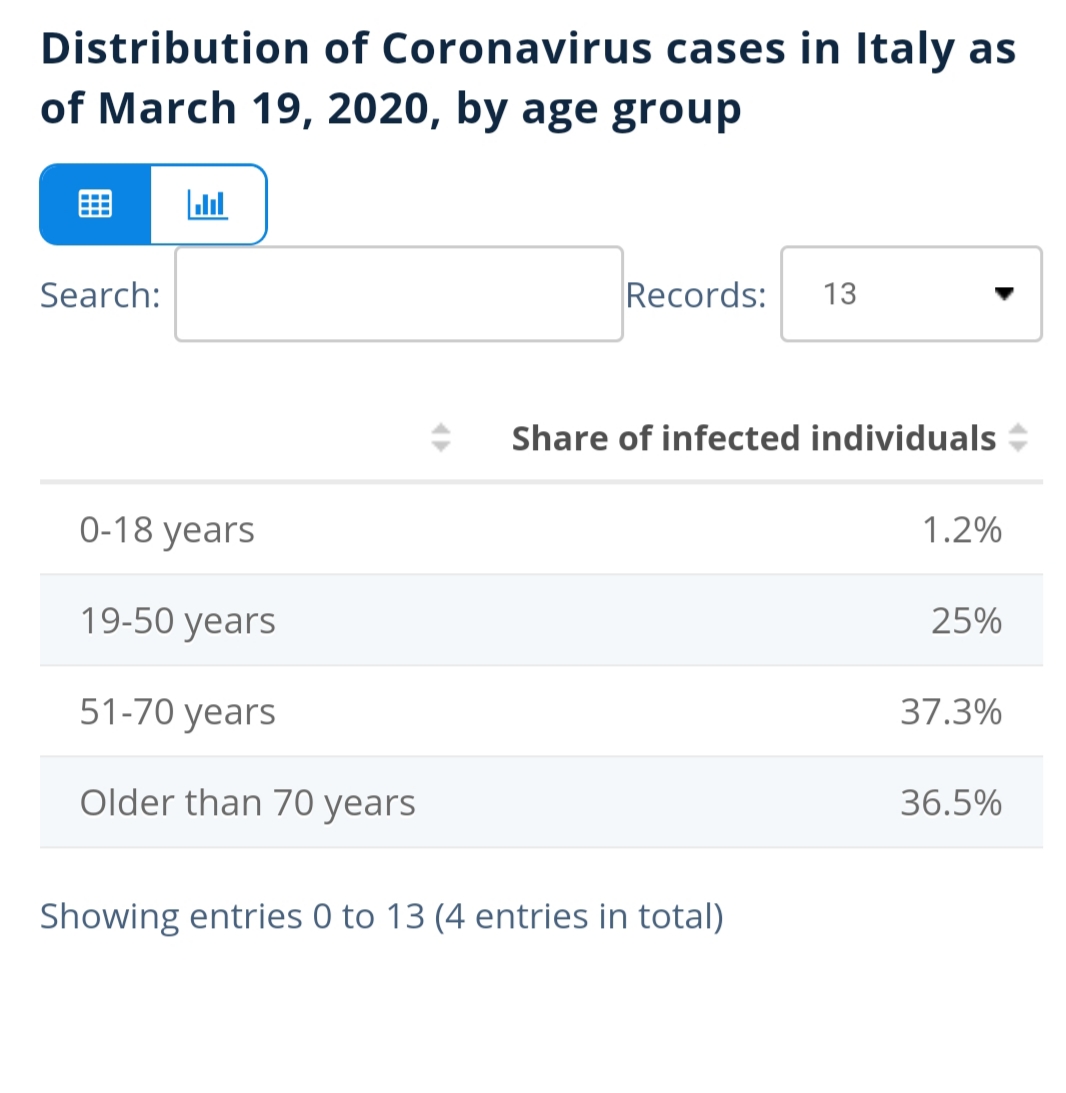Open the Records dropdown arrow

[1004, 293]
